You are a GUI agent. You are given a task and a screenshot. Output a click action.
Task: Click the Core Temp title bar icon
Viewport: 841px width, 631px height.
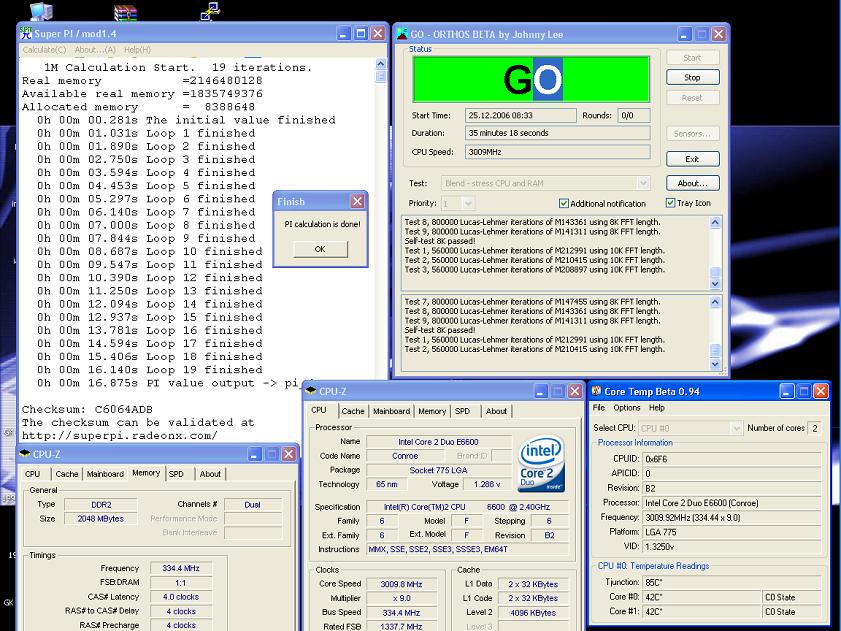[596, 391]
